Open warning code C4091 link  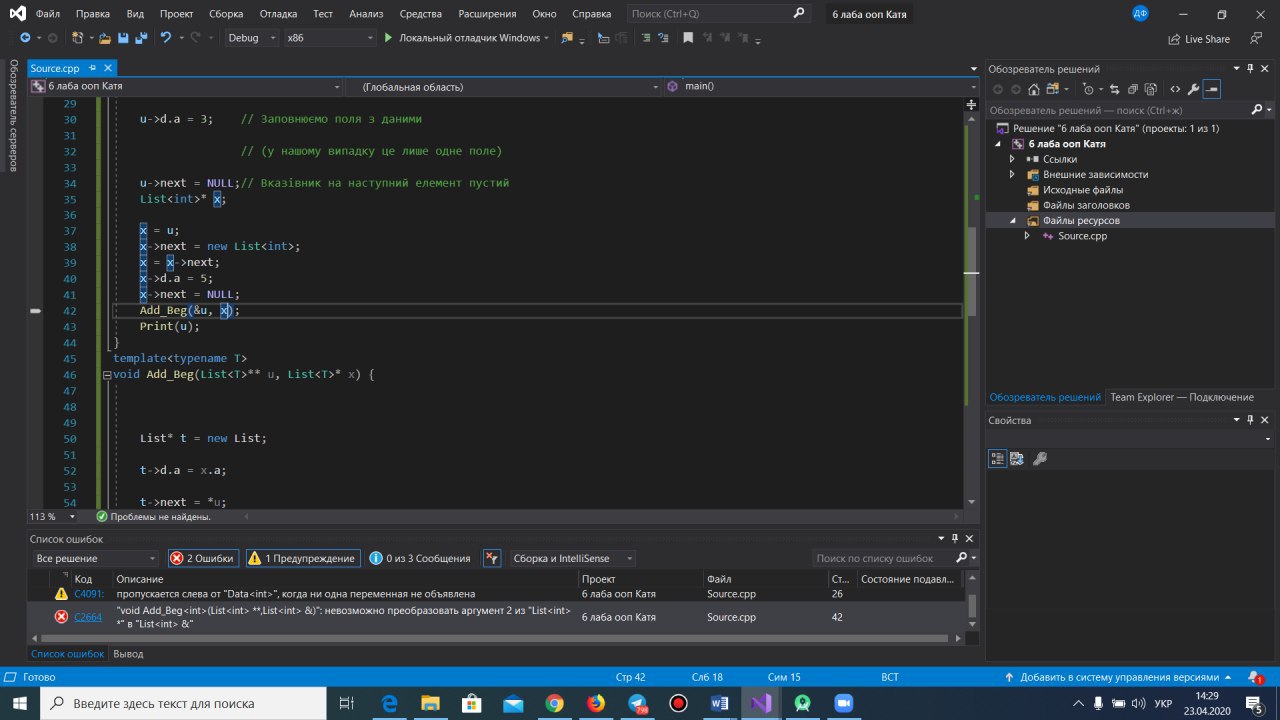coord(88,593)
